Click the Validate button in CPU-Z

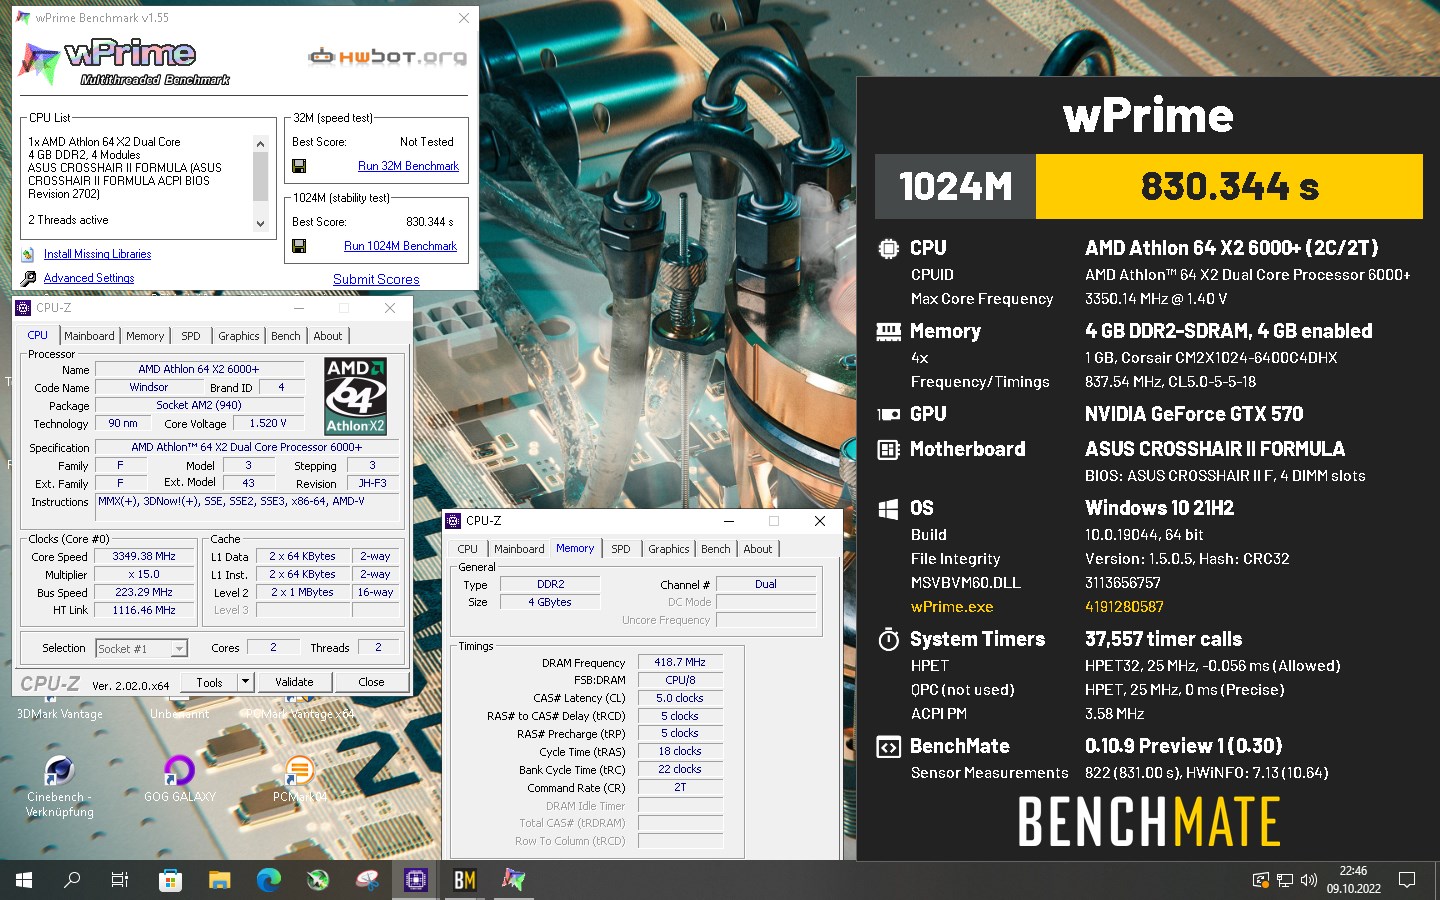click(294, 682)
